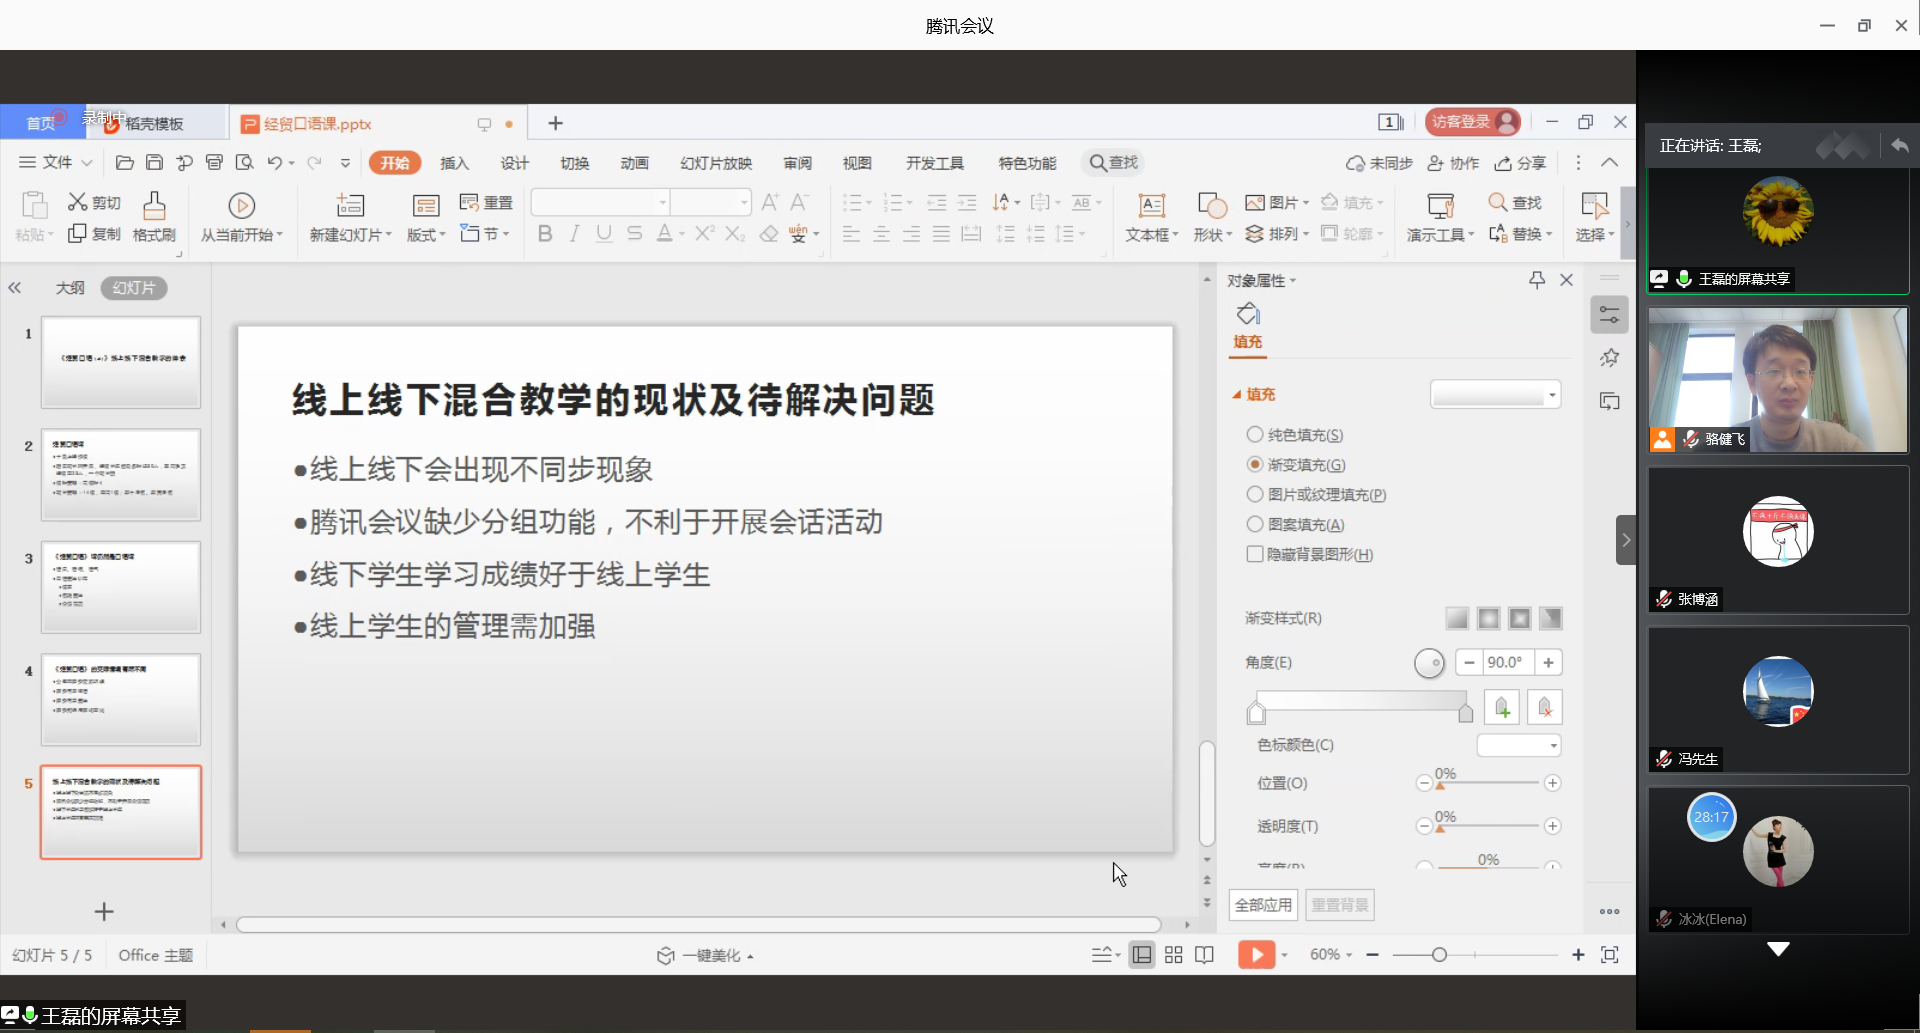
Task: Switch to slide sorter grid view
Action: point(1173,955)
